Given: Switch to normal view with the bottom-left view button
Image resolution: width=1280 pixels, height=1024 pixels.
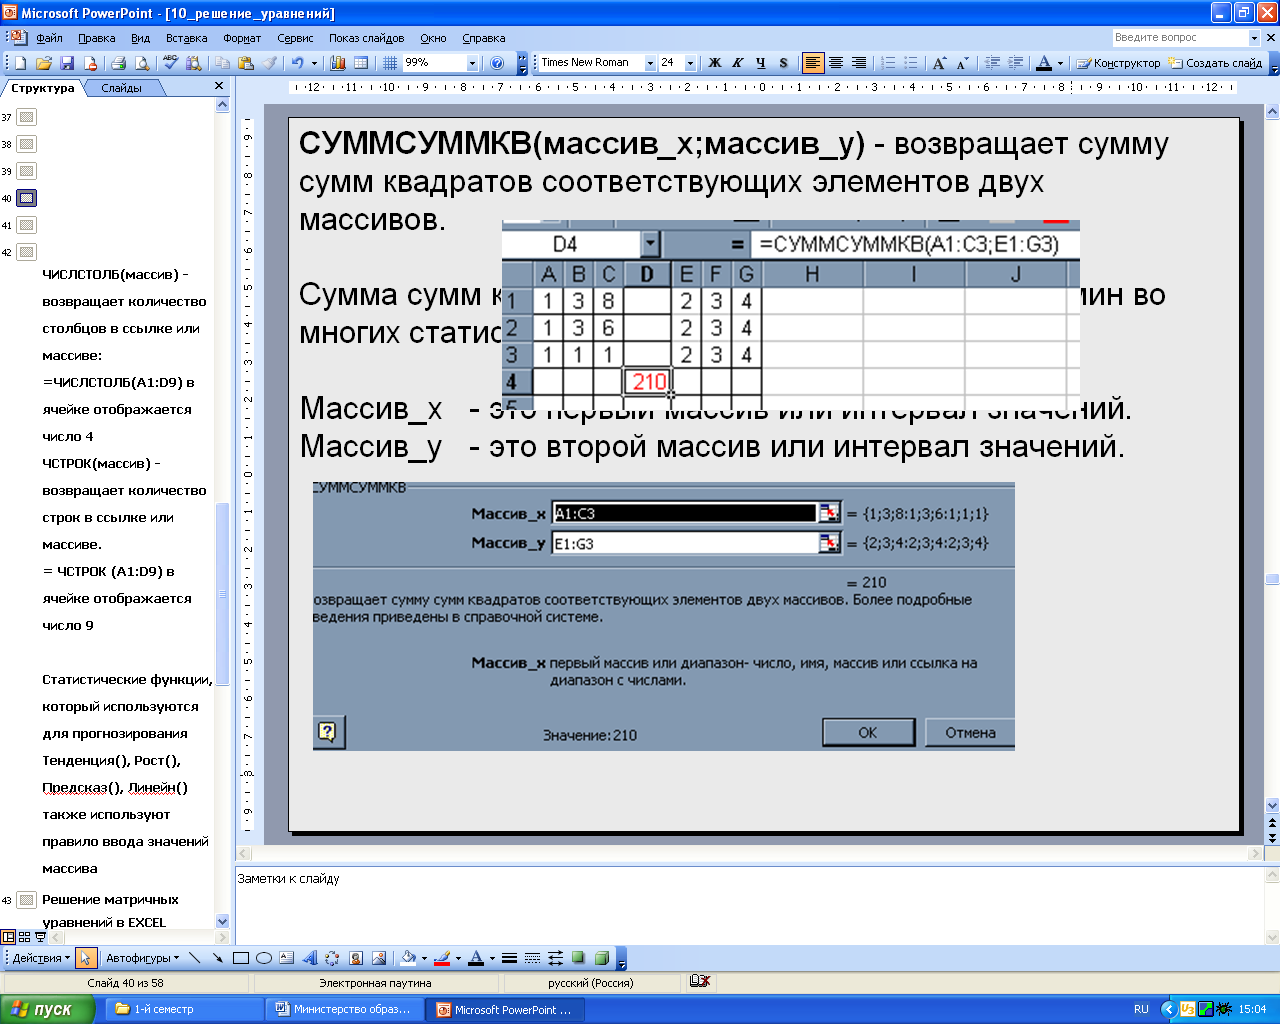Looking at the screenshot, I should pos(8,937).
